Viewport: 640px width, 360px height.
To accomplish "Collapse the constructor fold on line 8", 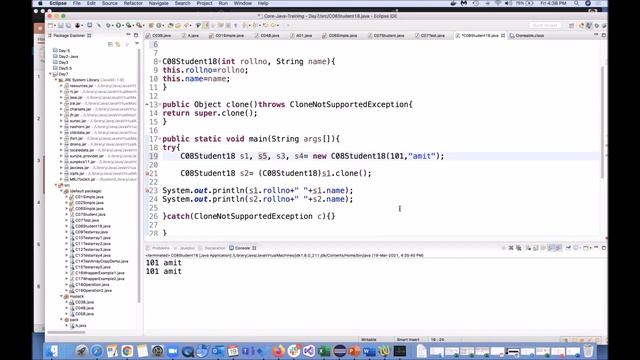I will click(160, 62).
